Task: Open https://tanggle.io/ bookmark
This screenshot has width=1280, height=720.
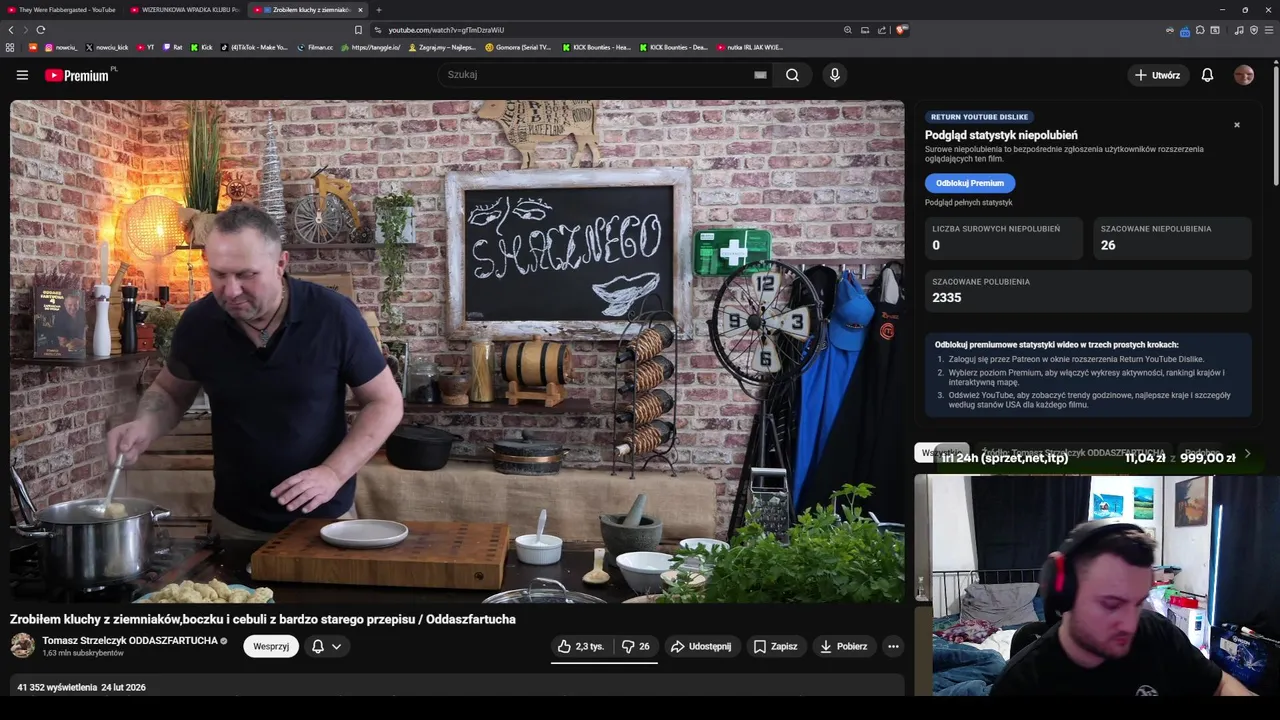Action: click(371, 47)
